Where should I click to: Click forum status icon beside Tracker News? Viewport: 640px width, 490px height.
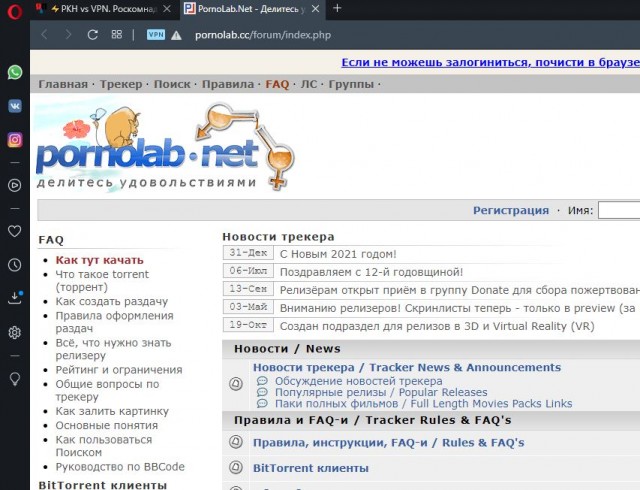236,384
